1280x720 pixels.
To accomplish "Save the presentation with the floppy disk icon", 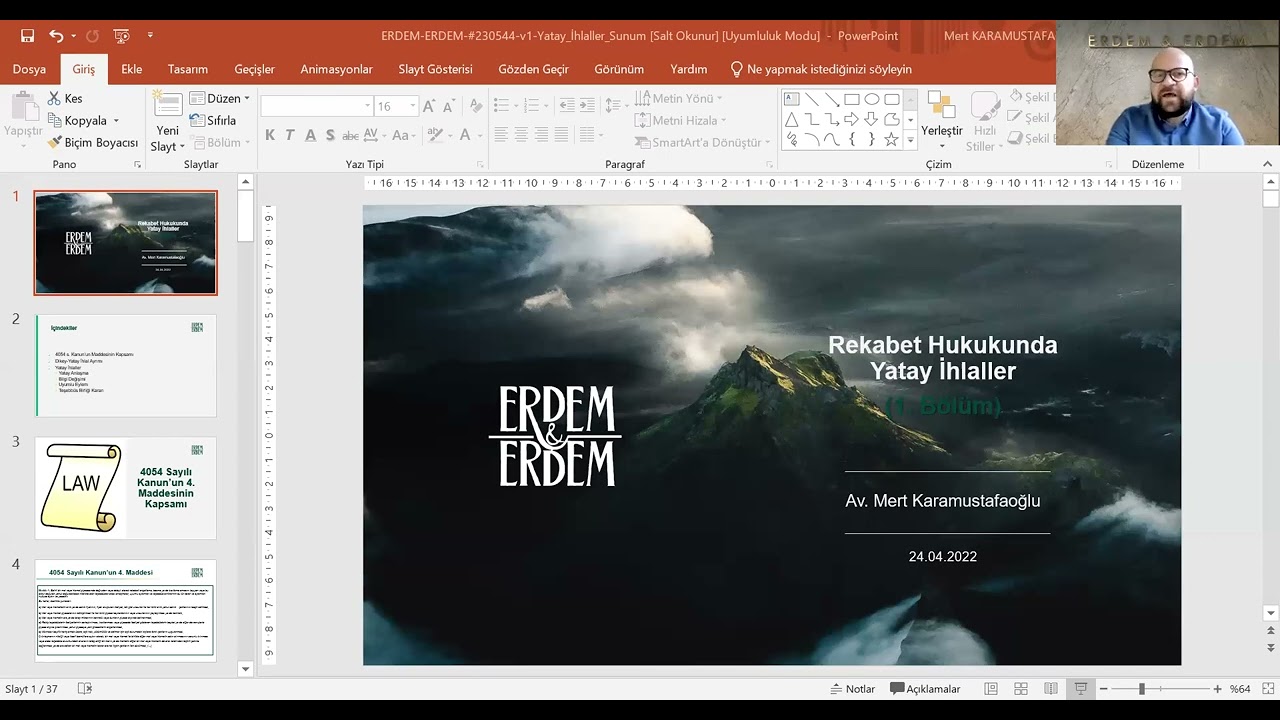I will click(27, 36).
